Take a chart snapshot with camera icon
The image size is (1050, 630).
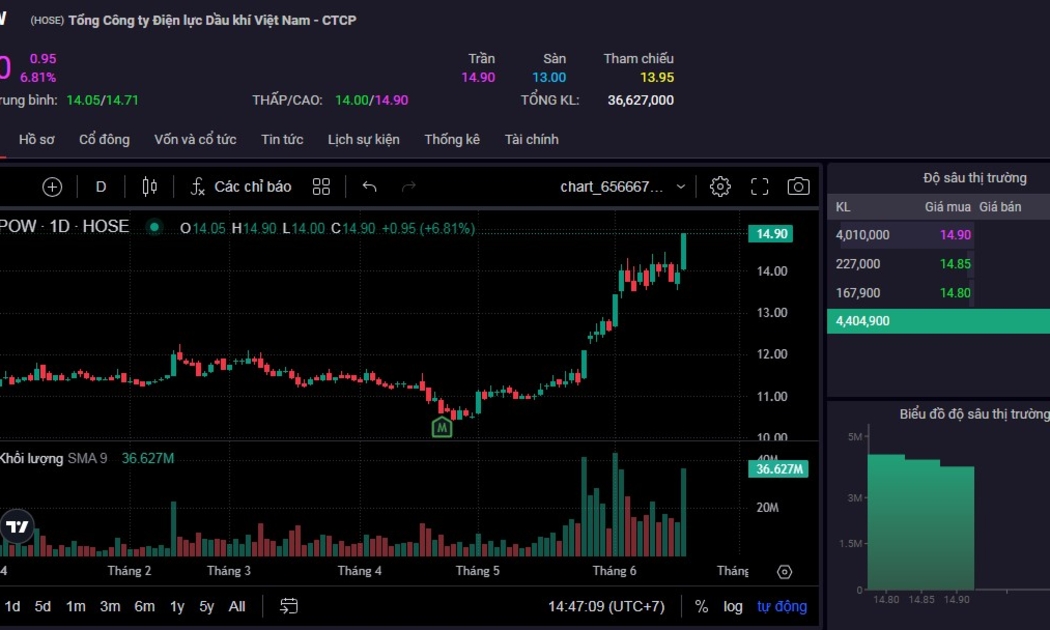pyautogui.click(x=798, y=187)
